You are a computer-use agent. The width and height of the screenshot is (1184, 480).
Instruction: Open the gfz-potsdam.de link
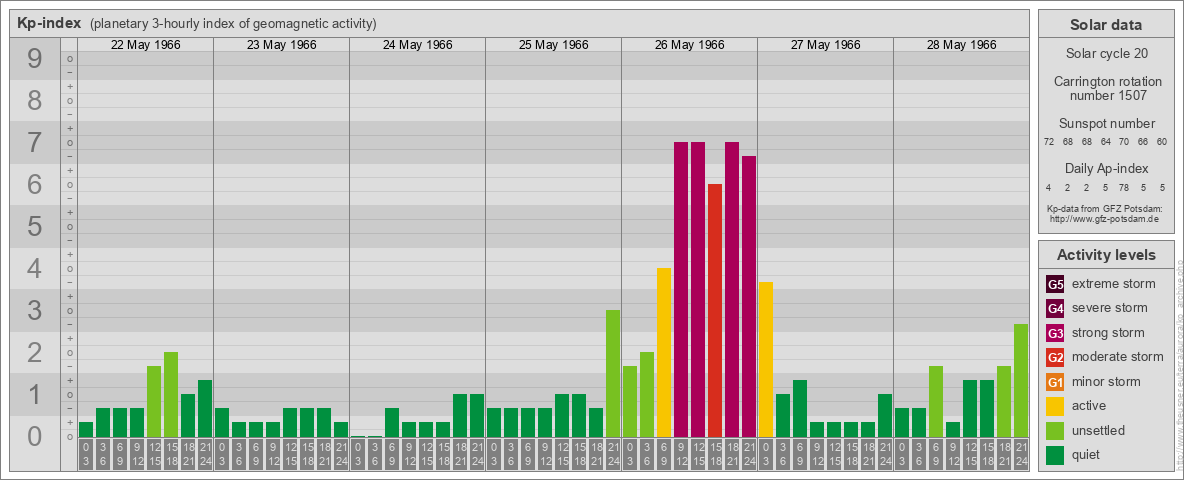coord(1104,219)
